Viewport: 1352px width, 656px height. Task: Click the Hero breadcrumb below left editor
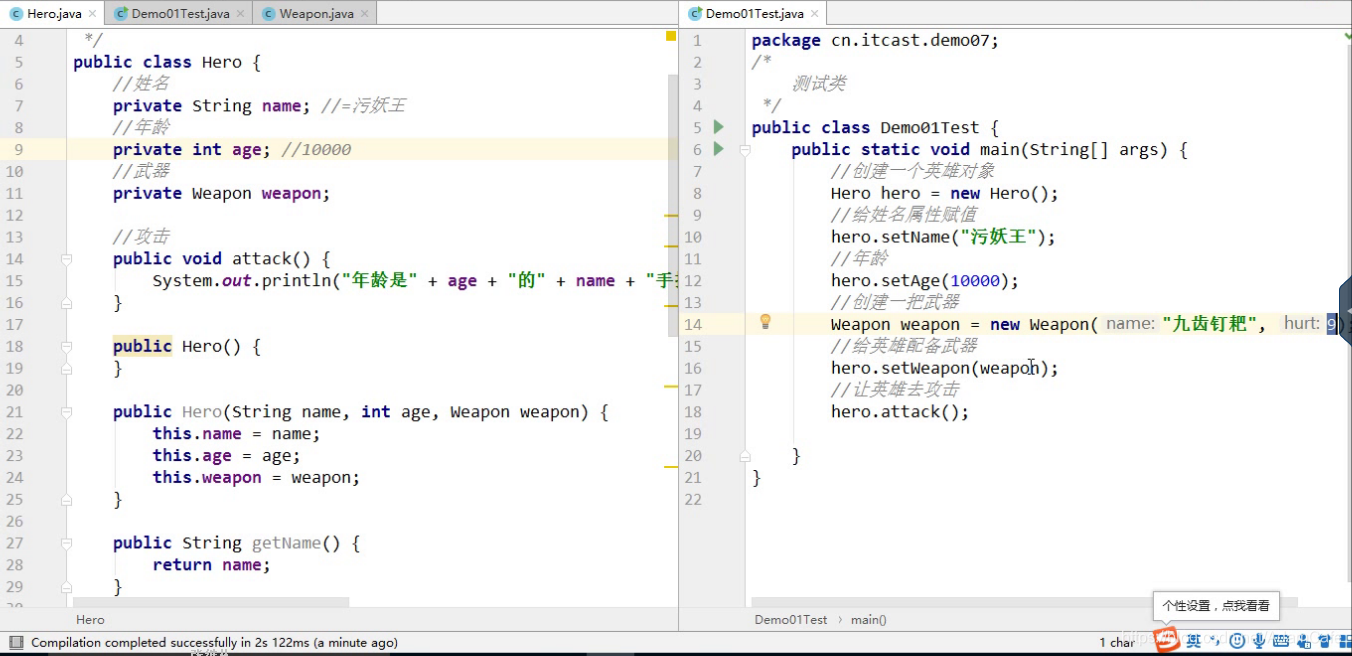click(x=90, y=620)
